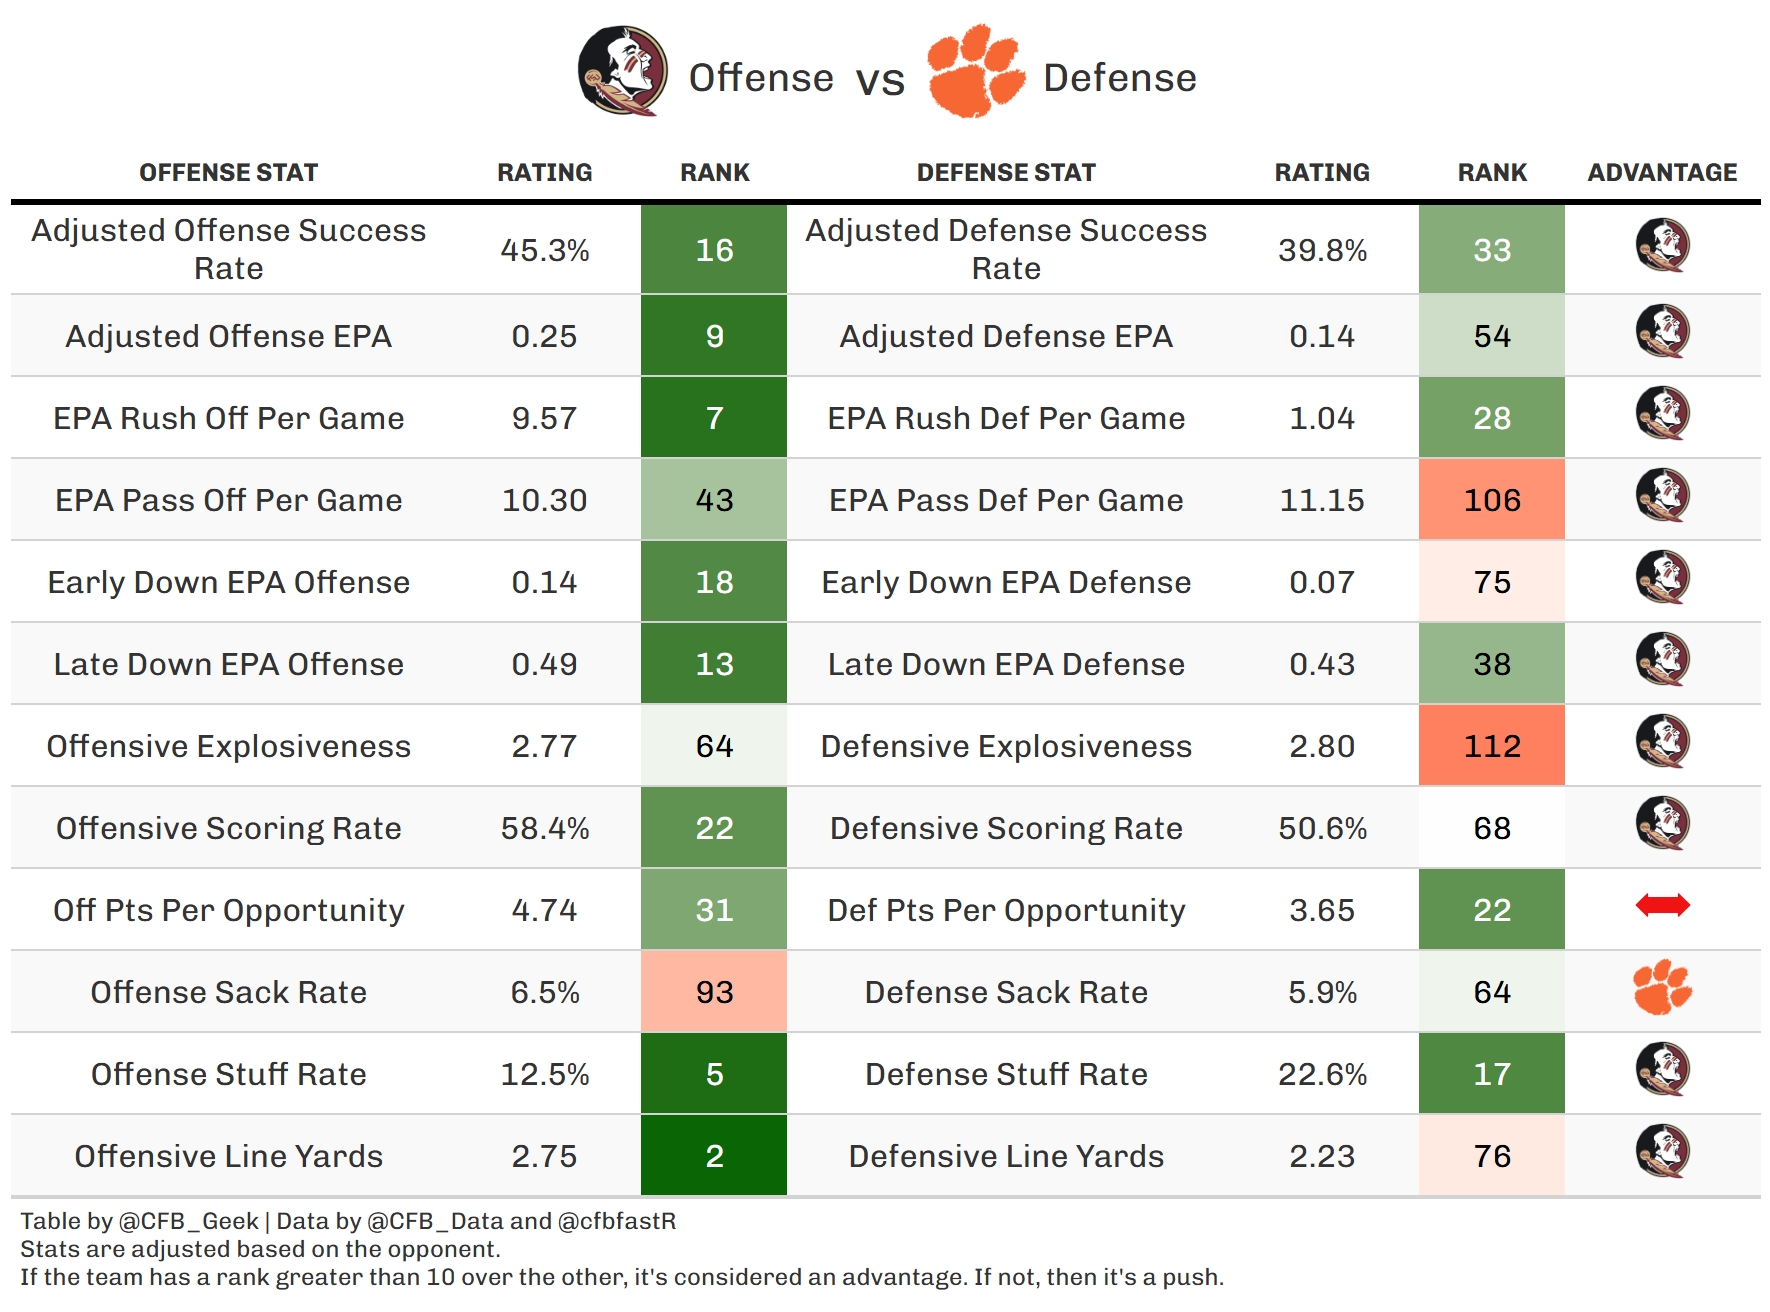Click the Offense title text at top

pyautogui.click(x=761, y=78)
